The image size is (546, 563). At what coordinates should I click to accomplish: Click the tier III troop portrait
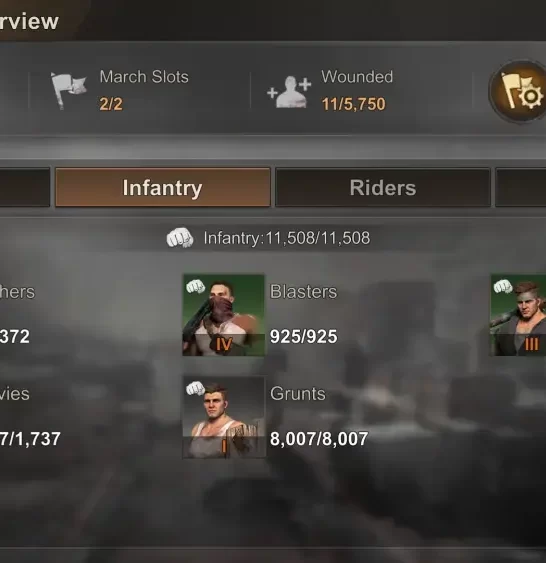pos(518,315)
